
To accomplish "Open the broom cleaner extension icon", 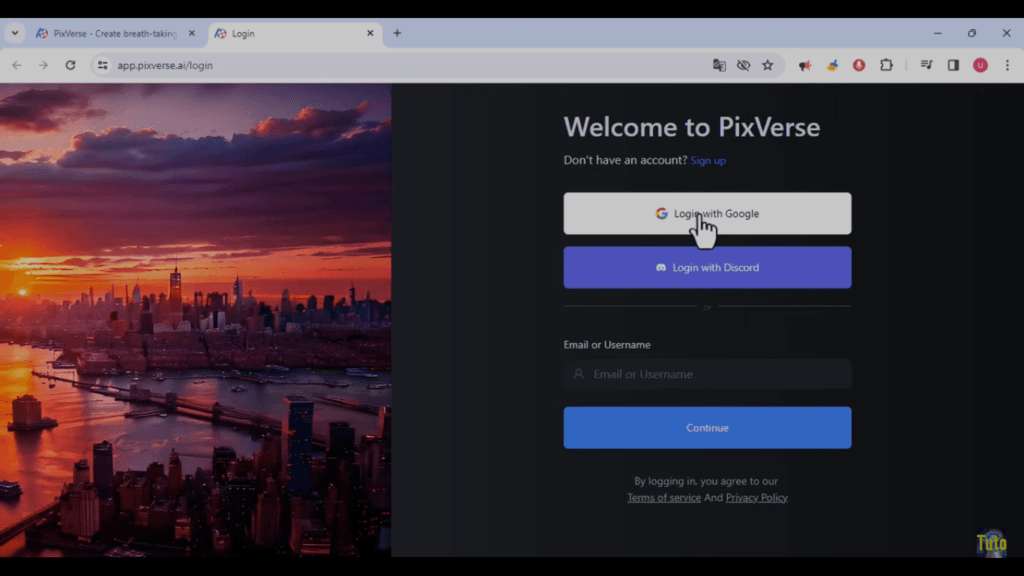I will [x=832, y=64].
